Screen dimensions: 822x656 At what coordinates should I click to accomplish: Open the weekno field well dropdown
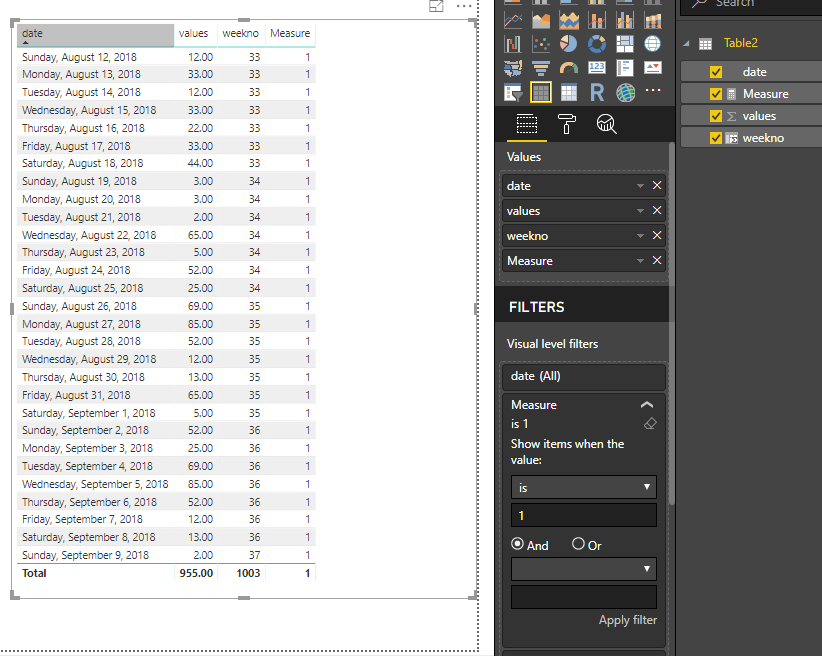(640, 236)
